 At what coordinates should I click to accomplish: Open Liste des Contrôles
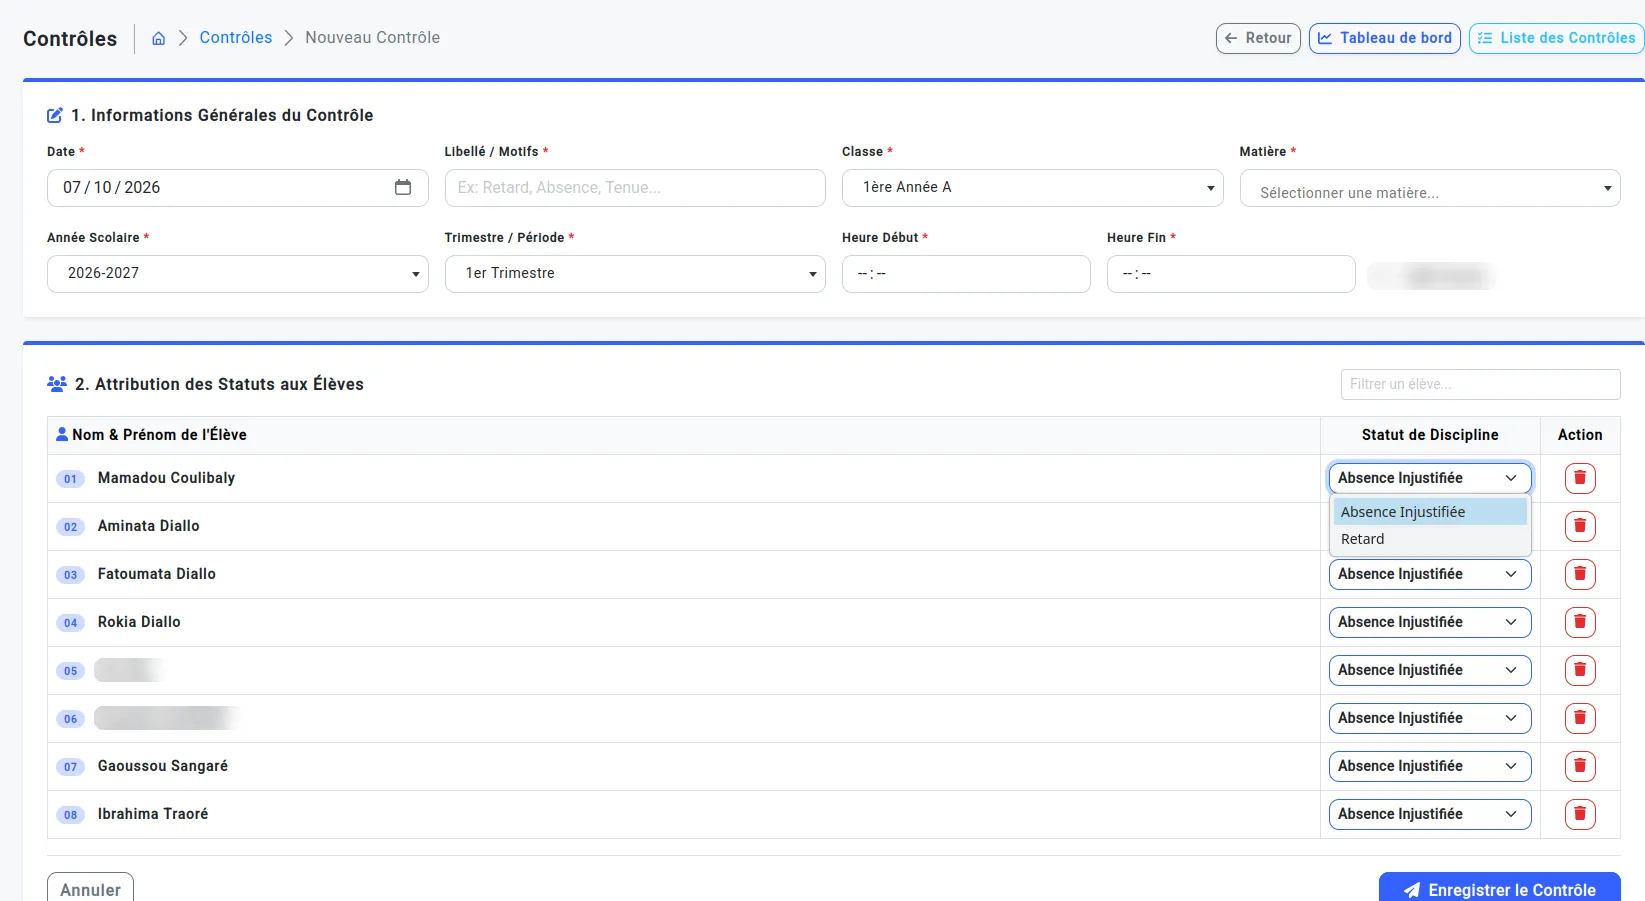1557,38
